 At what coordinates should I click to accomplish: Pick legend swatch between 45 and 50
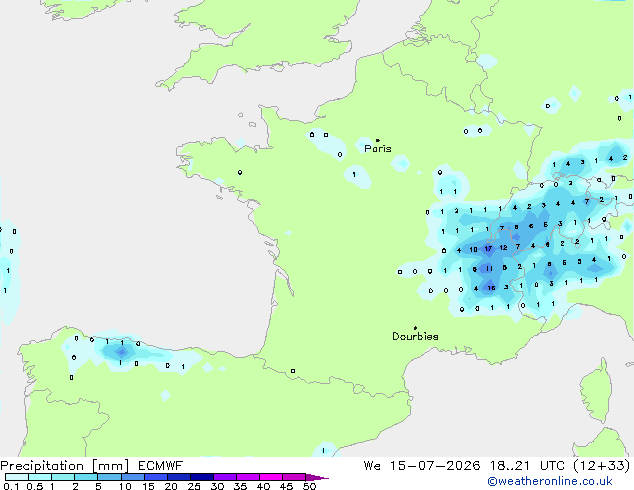294,477
